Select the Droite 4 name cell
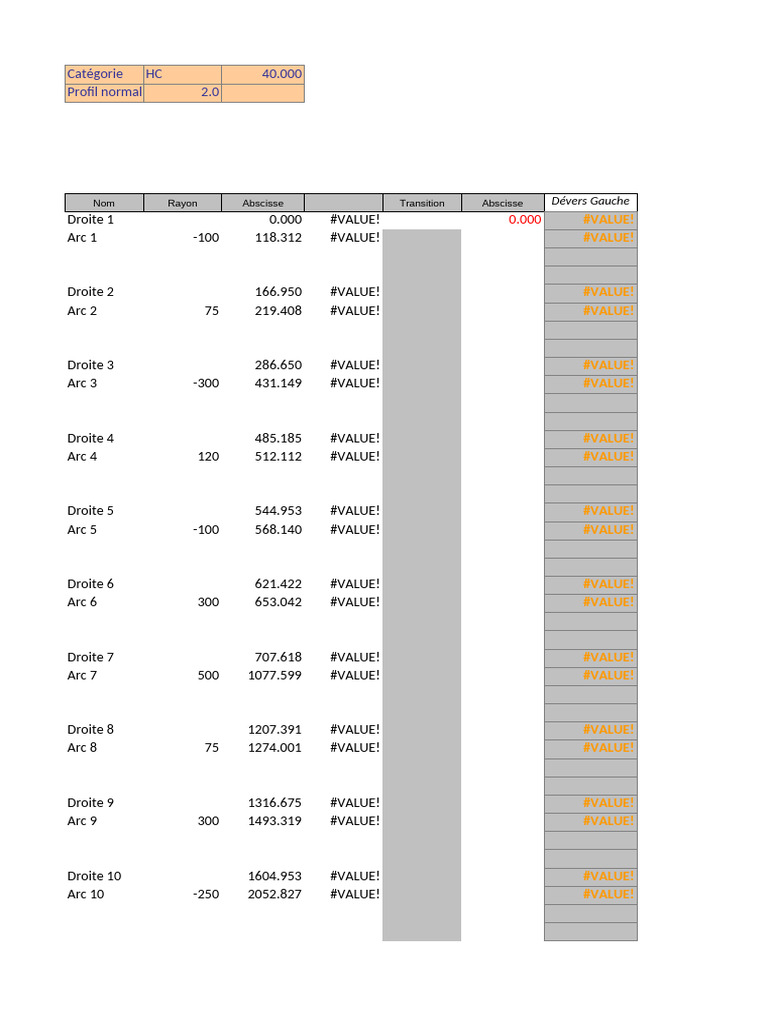 point(90,438)
